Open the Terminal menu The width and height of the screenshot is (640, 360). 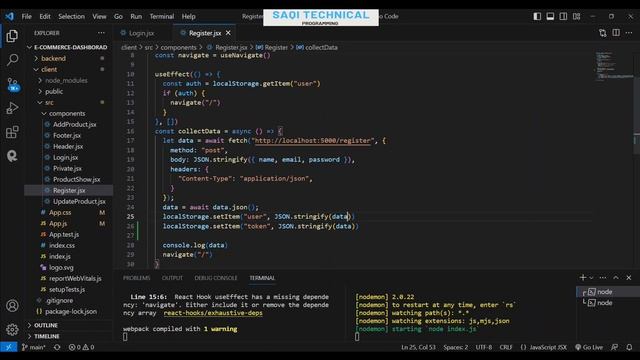[x=162, y=16]
